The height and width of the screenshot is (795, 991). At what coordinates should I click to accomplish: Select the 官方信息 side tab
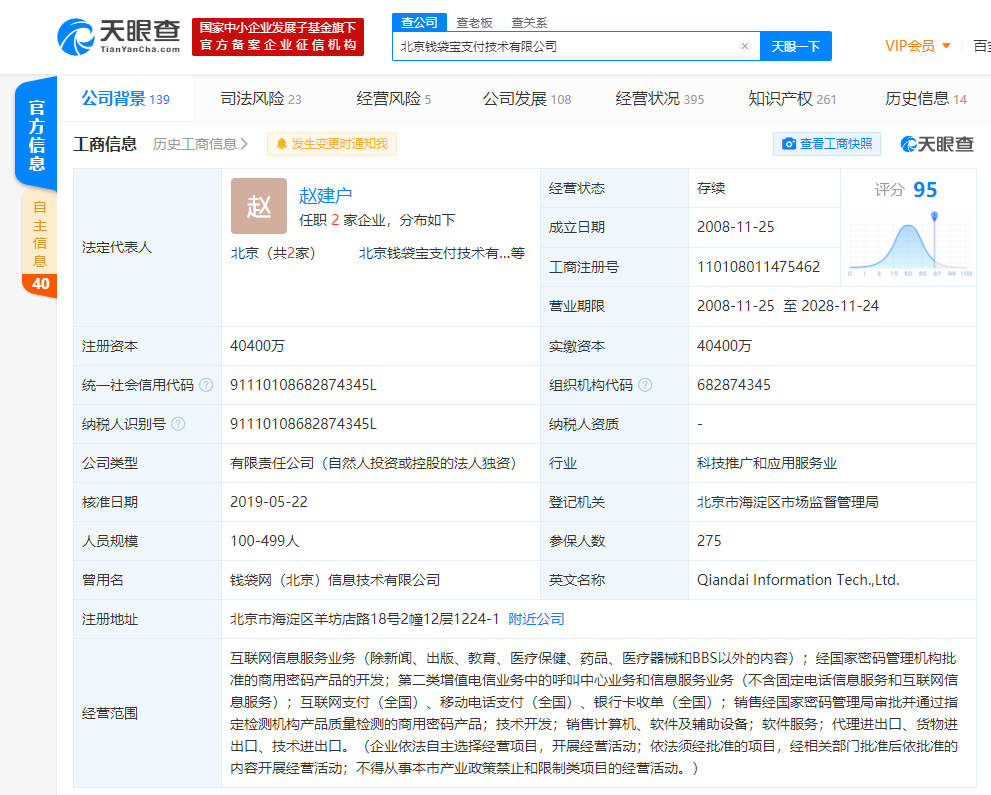(37, 134)
